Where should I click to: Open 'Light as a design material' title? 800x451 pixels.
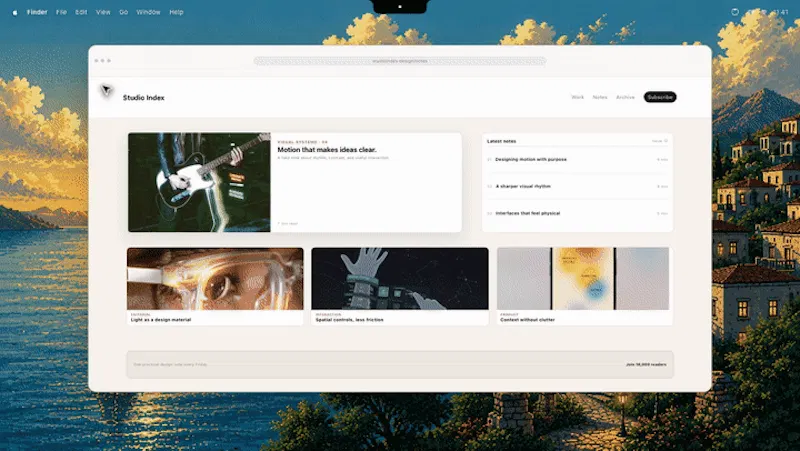click(161, 320)
